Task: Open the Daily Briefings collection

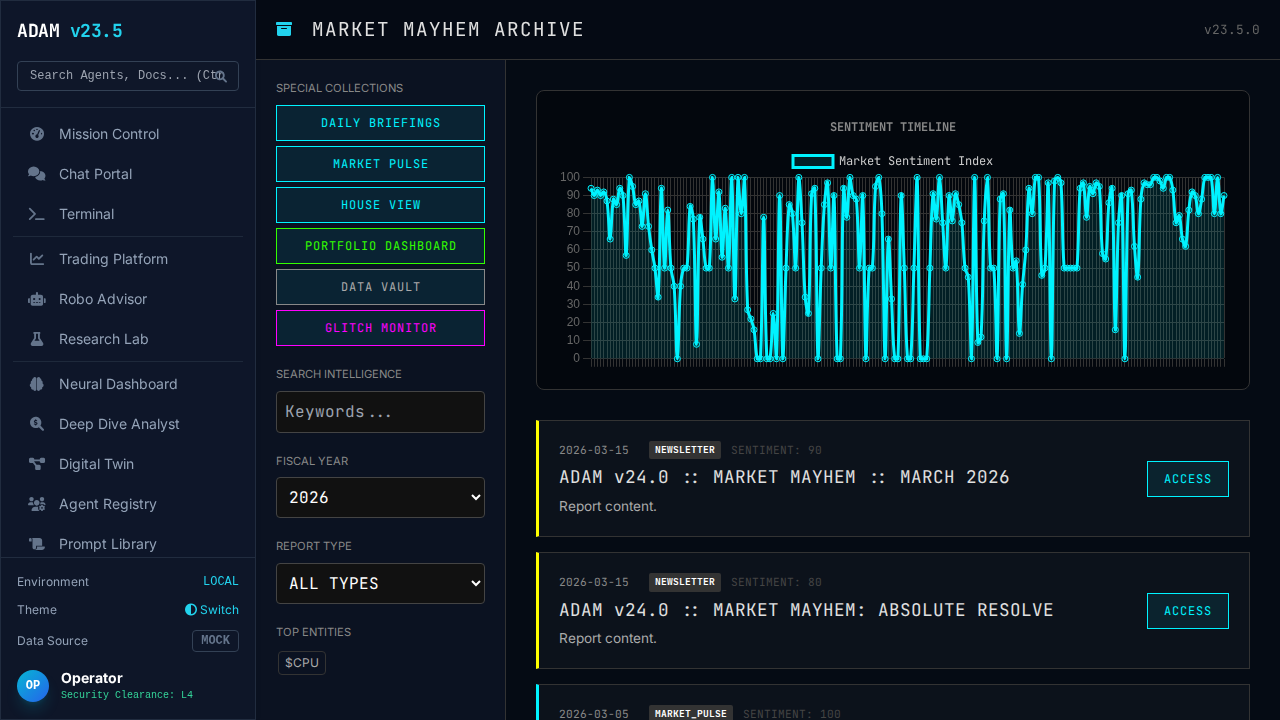Action: coord(380,123)
